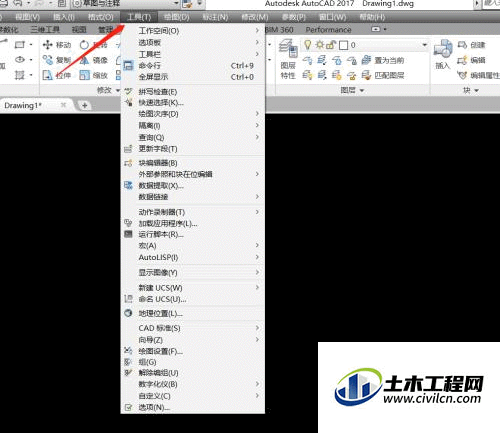Screen dimensions: 500x433
Task: Click Load Application (加载应用程序) item
Action: point(193,223)
